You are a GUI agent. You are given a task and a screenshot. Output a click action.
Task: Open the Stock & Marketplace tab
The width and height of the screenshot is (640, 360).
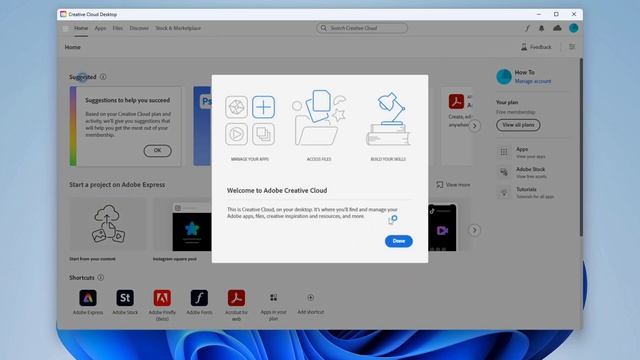[178, 28]
